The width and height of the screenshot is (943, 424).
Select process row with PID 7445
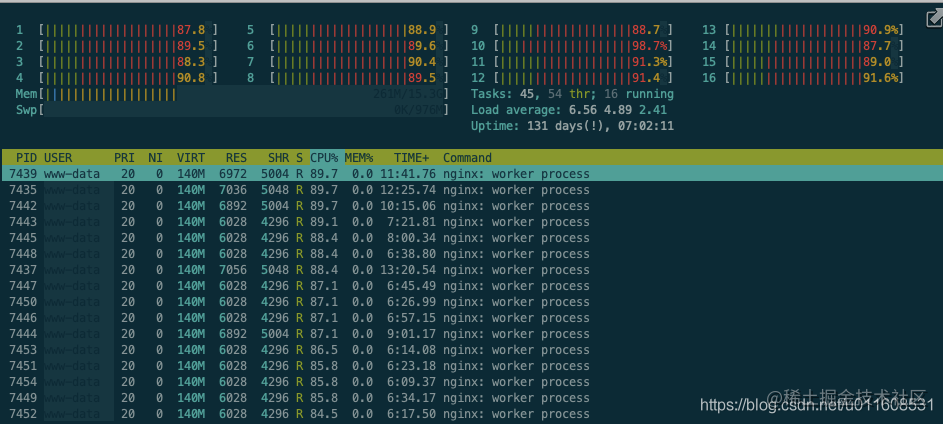(x=472, y=238)
